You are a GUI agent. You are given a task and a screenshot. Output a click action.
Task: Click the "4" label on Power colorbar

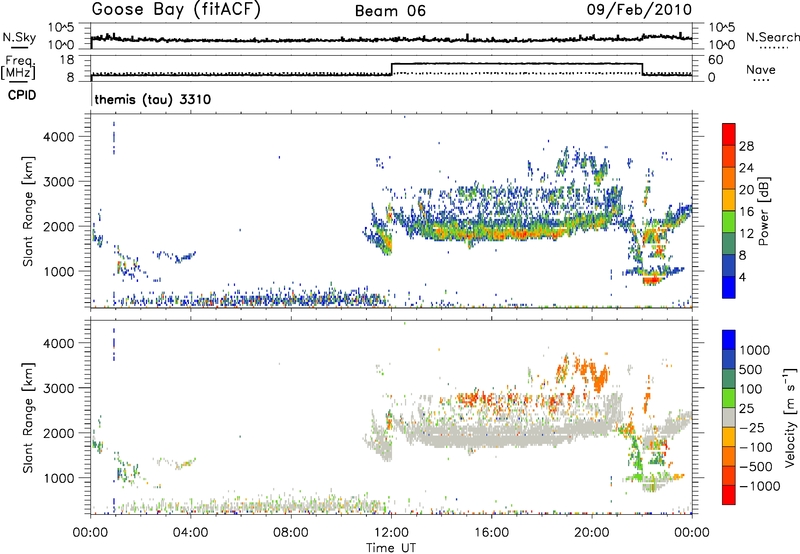point(742,277)
